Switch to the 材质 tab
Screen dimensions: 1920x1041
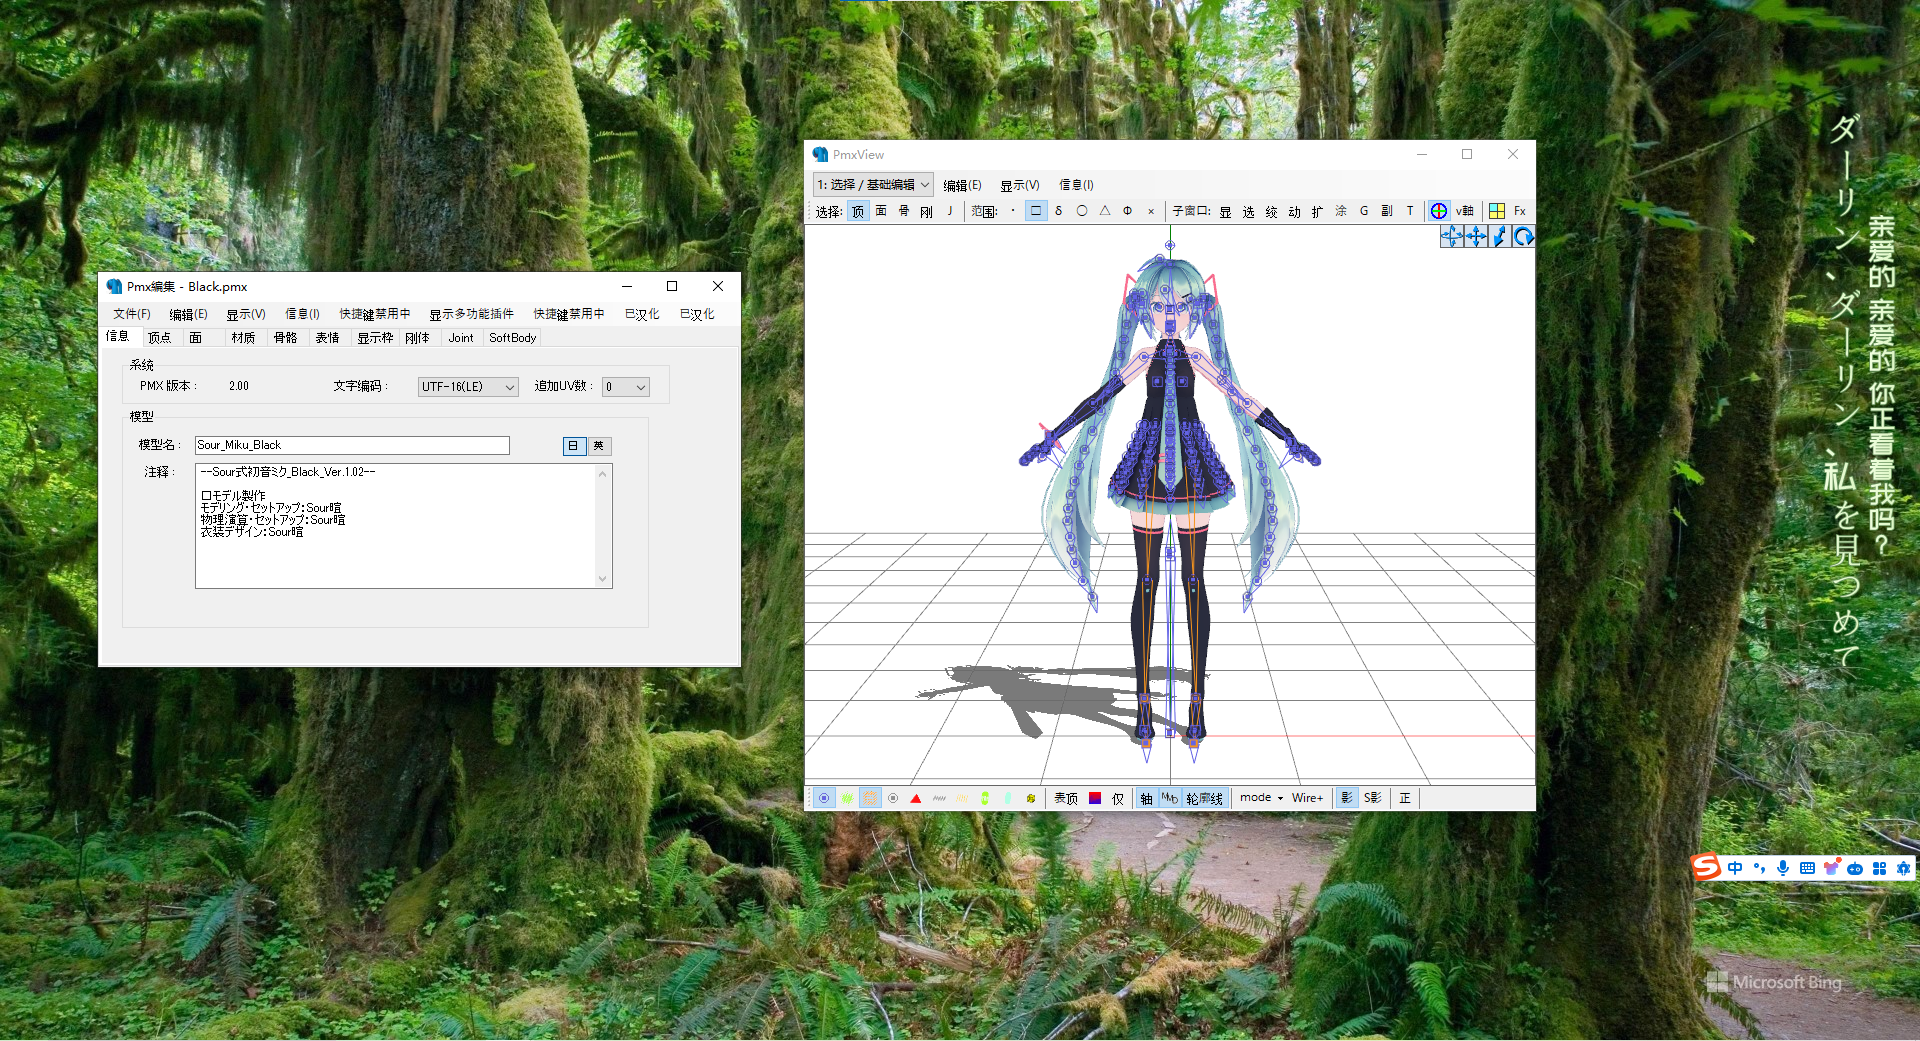(243, 338)
